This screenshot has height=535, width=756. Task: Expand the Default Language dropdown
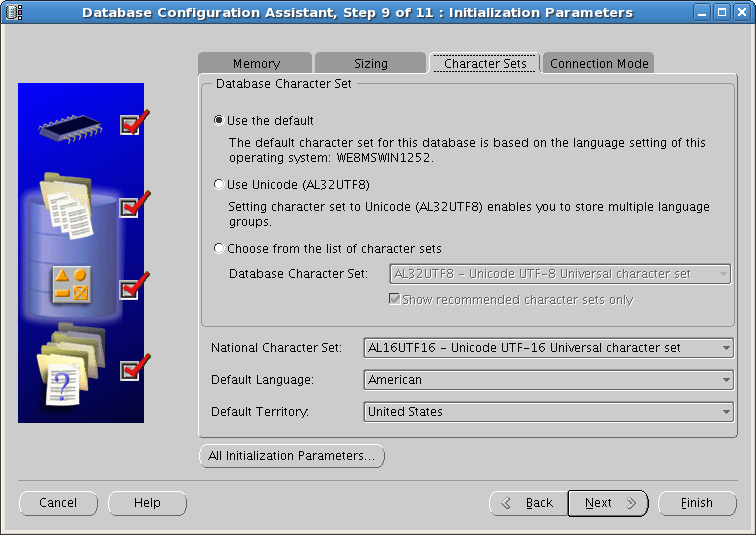[548, 380]
